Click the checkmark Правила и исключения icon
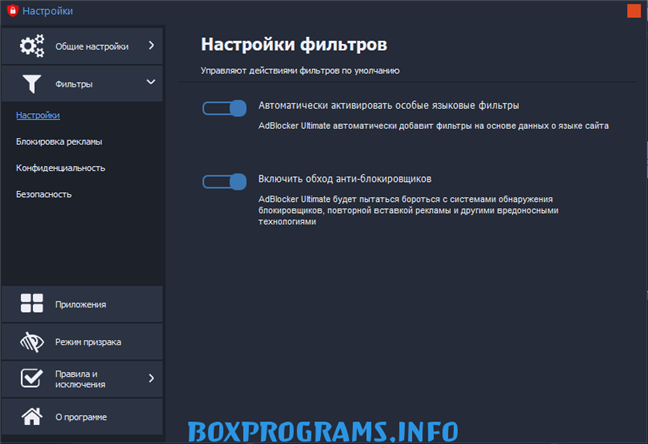Image resolution: width=648 pixels, height=444 pixels. click(x=32, y=379)
